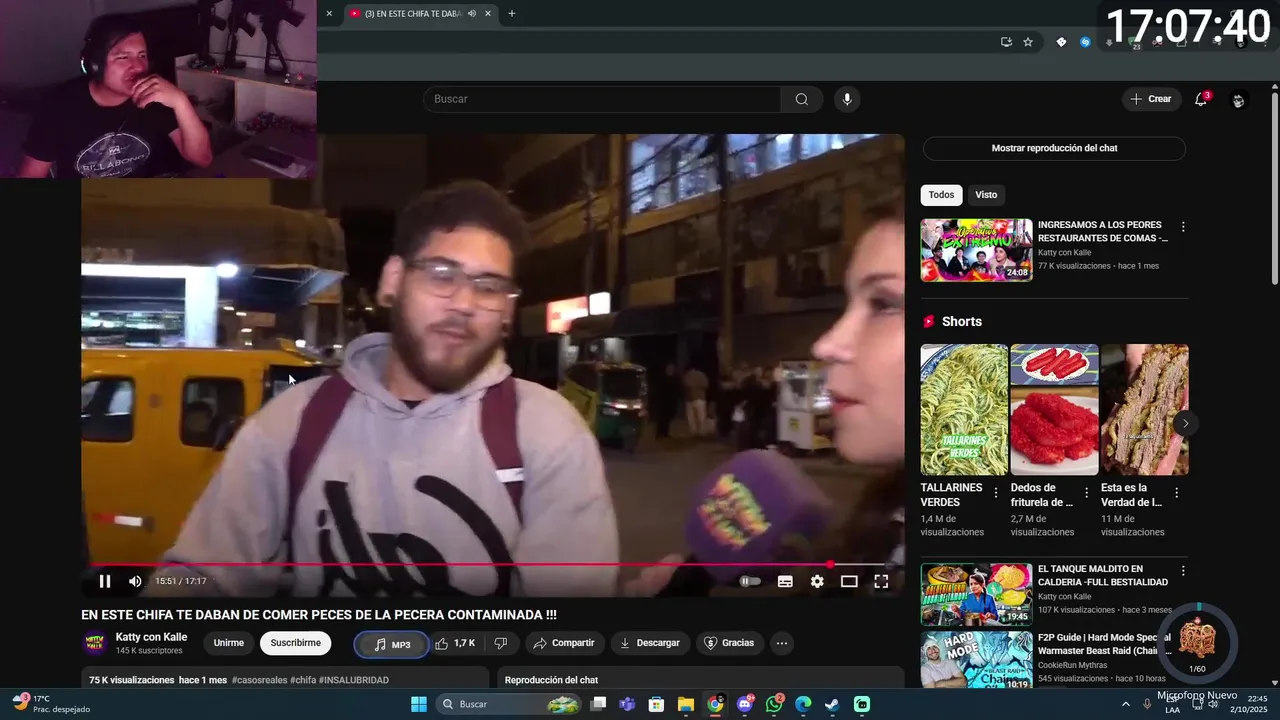Open El Tanque Maldito en Calderia video
This screenshot has height=720, width=1280.
click(976, 594)
